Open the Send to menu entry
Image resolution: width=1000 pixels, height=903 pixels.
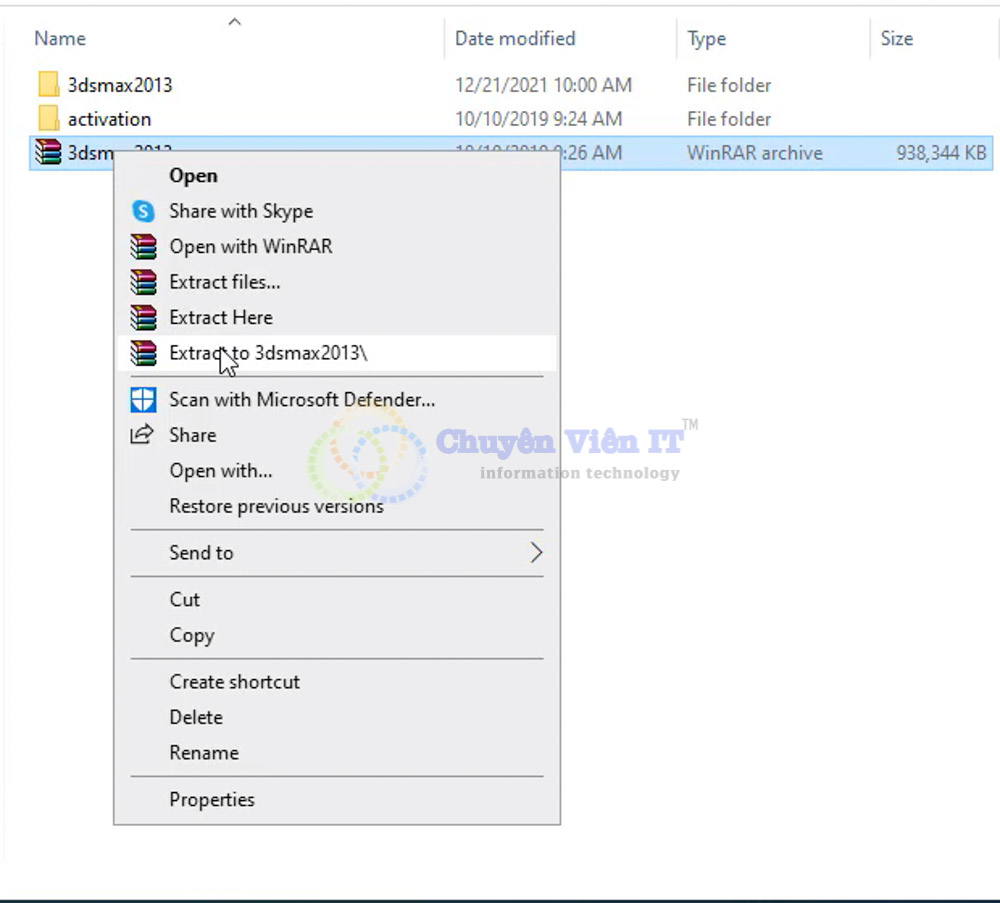(x=337, y=552)
